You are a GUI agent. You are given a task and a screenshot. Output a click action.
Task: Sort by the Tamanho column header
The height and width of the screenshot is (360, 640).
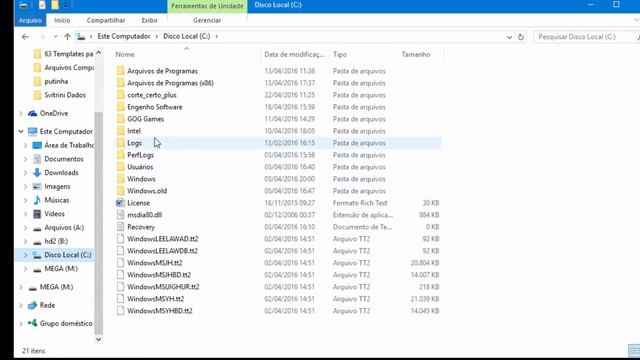(416, 54)
